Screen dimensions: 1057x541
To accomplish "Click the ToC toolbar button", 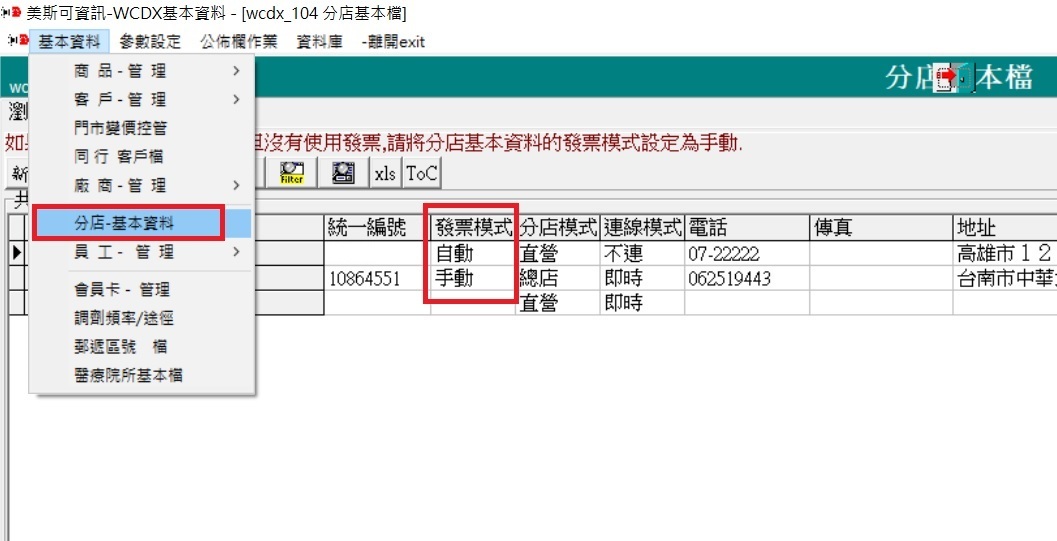I will 422,173.
